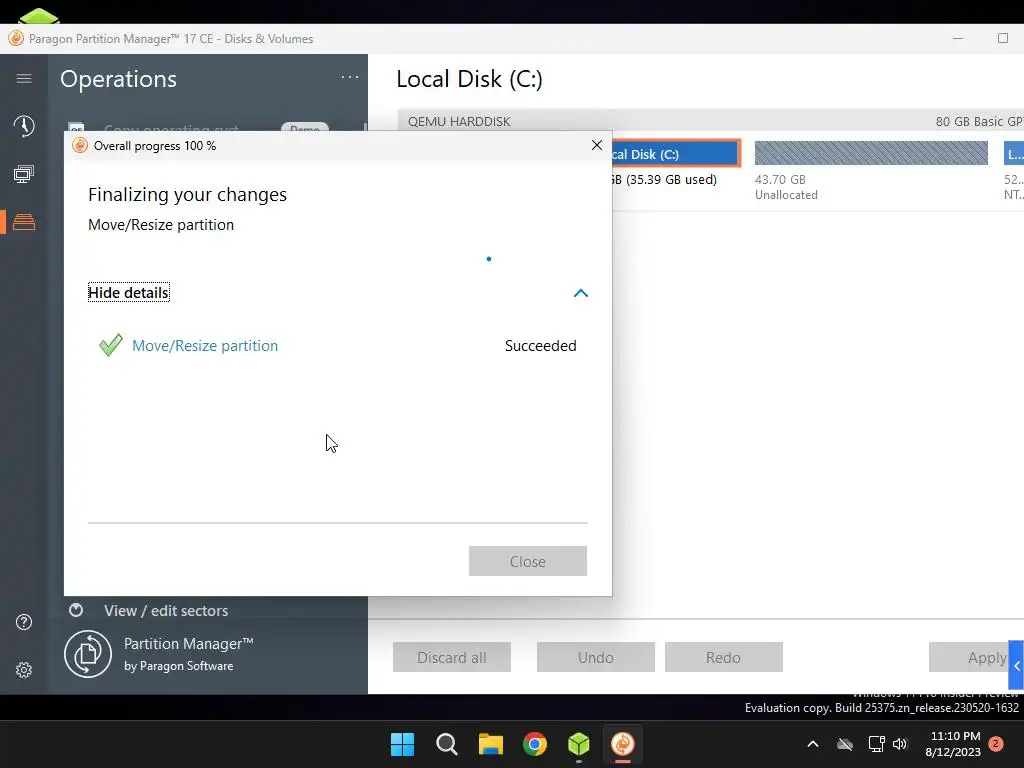This screenshot has height=768, width=1024.
Task: Click the volume speaker tray icon
Action: point(900,744)
